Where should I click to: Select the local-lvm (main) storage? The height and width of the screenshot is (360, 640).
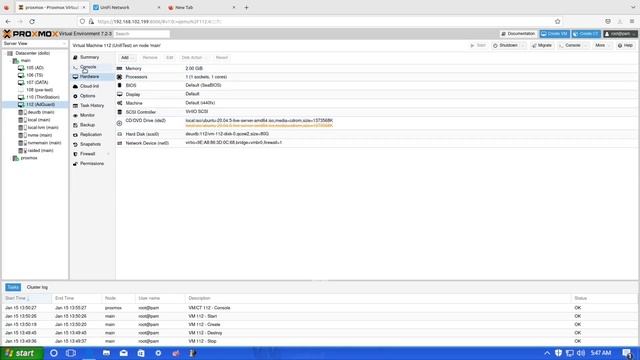[43, 127]
